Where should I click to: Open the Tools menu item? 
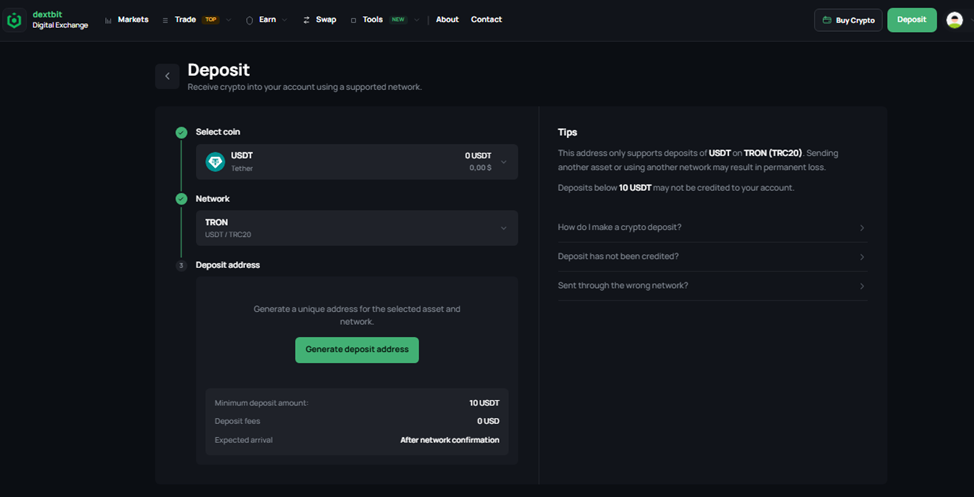[373, 20]
